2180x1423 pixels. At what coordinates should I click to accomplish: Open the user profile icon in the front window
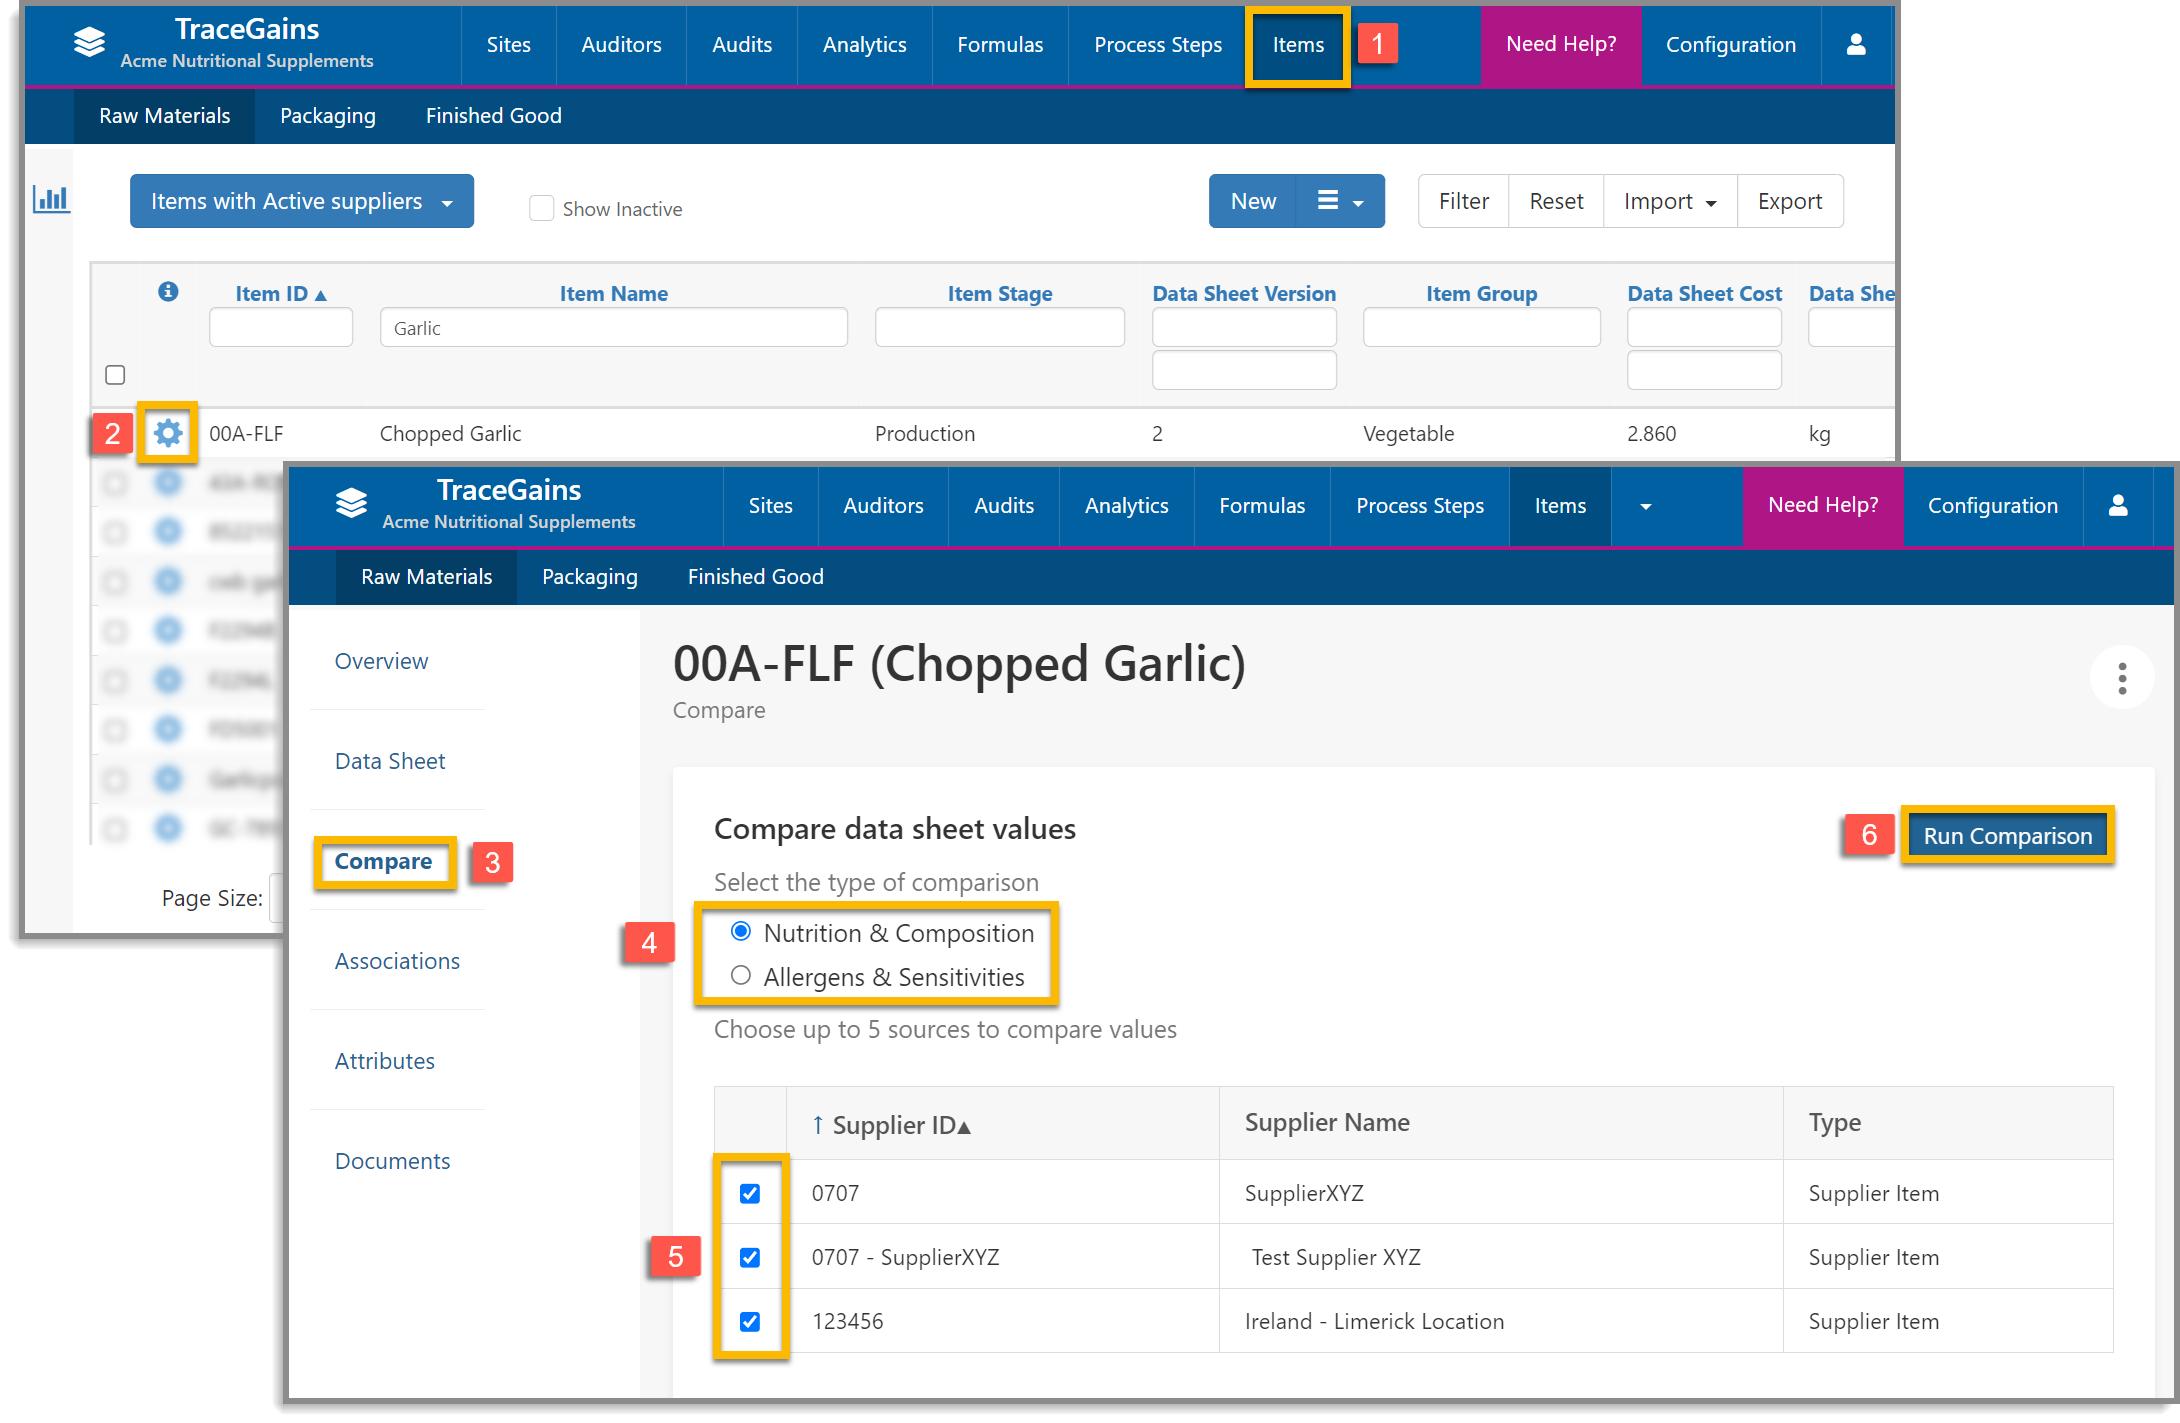click(x=2118, y=505)
